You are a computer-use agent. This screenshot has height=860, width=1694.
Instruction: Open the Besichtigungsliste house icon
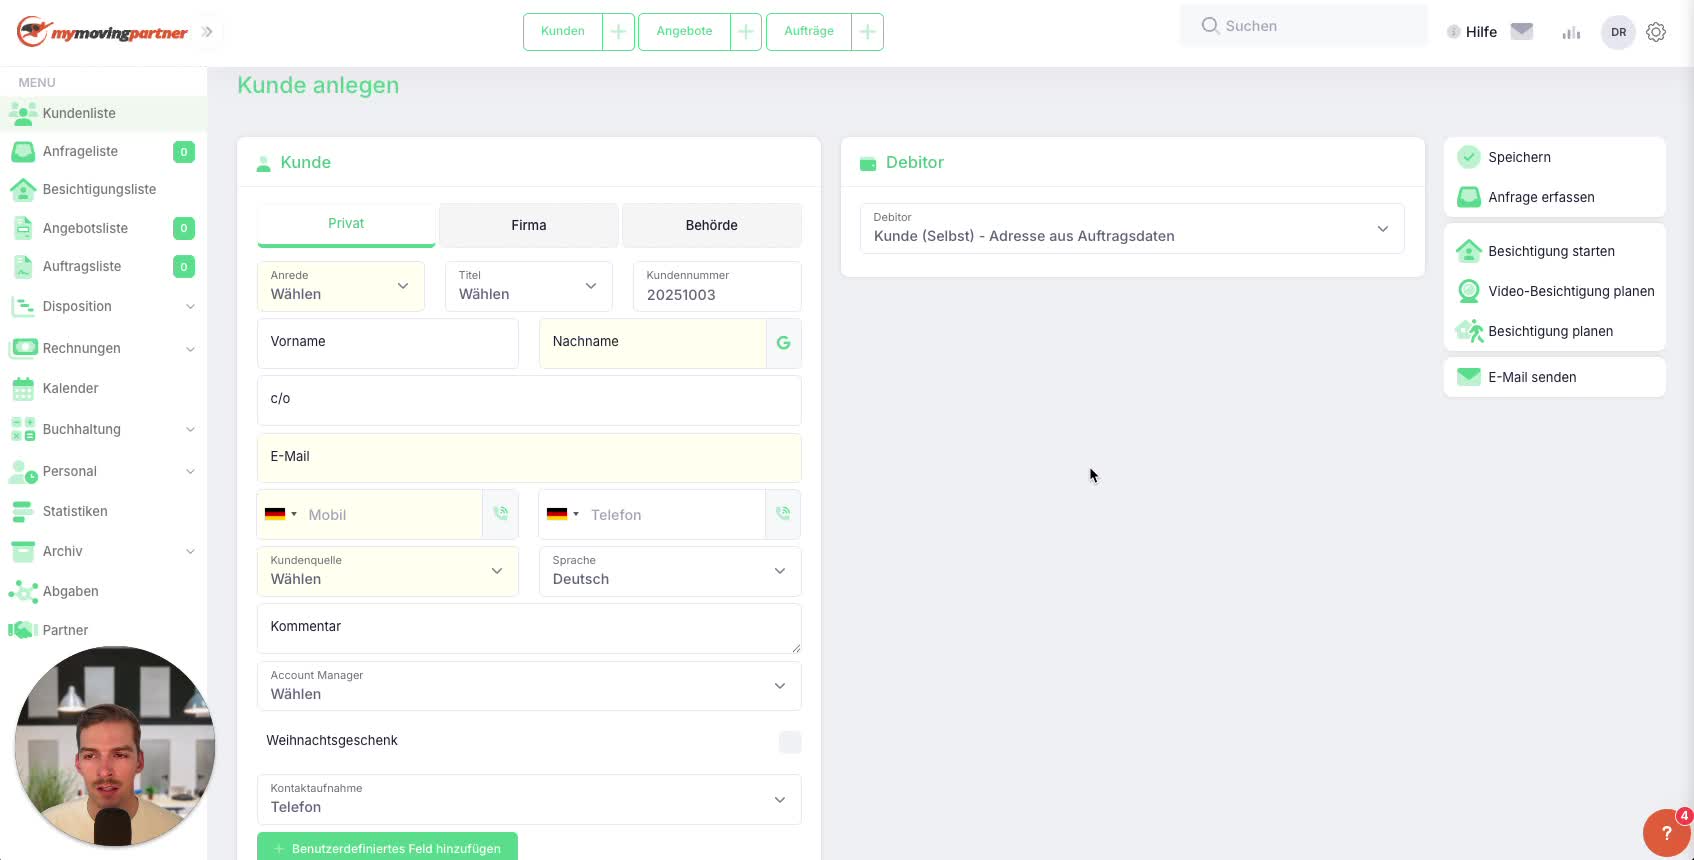(x=23, y=189)
